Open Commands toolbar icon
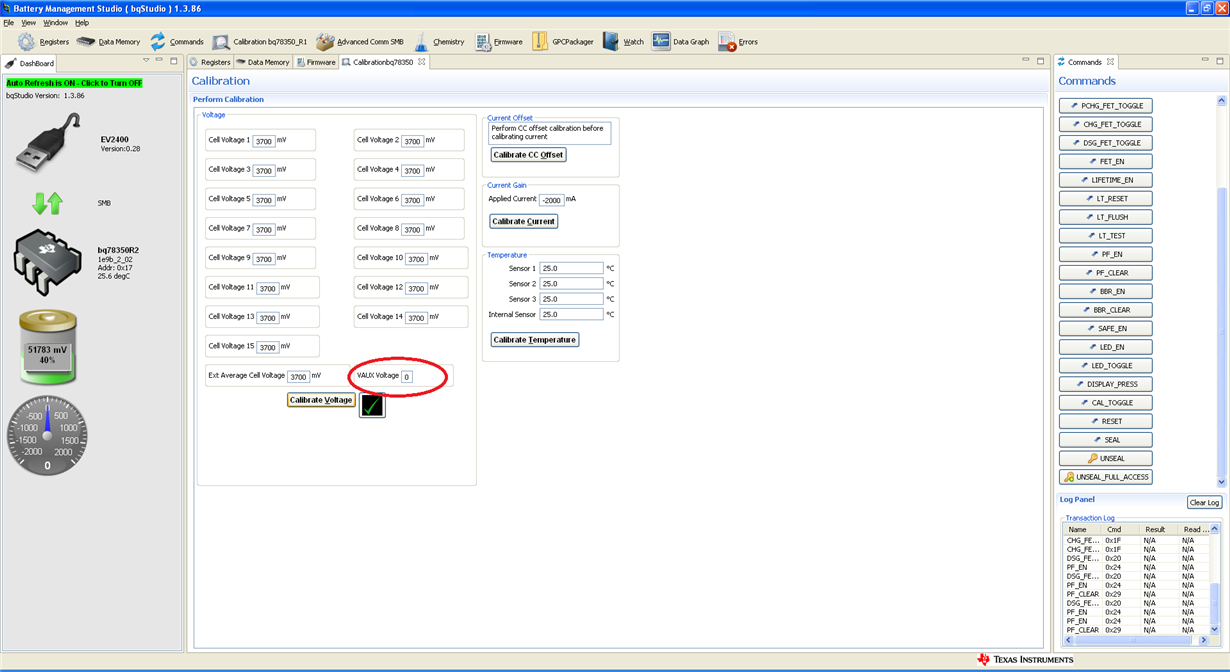Viewport: 1230px width, 672px height. point(176,42)
